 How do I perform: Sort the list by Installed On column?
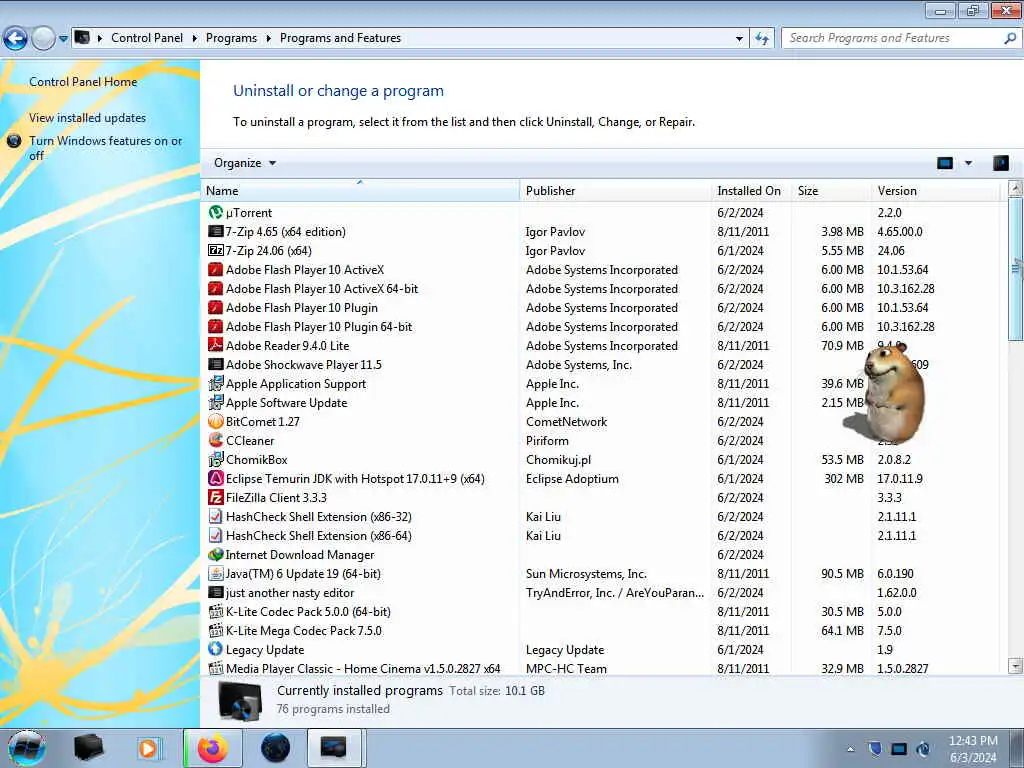pyautogui.click(x=751, y=191)
